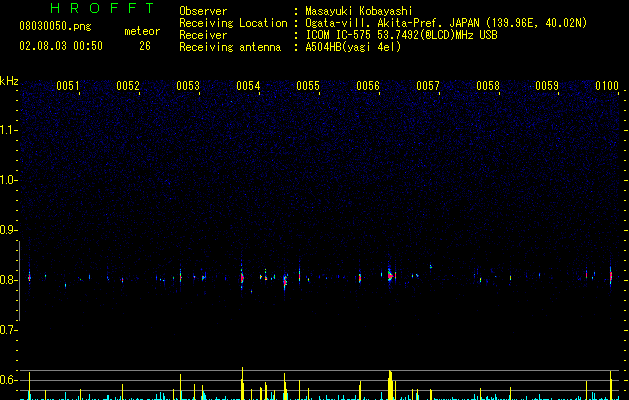Click the date stamp 02.08.03 00:50

[x=61, y=46]
